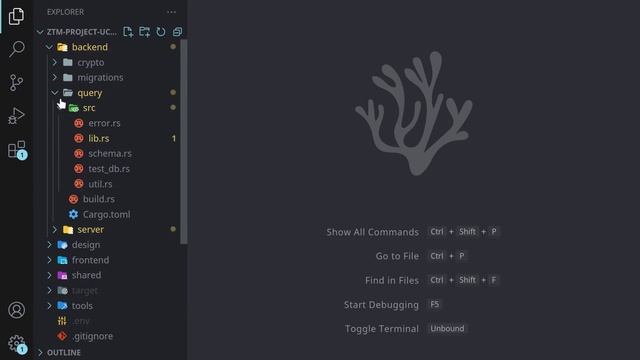Open the Source Control view
Screen dimensions: 640x360
(16, 82)
